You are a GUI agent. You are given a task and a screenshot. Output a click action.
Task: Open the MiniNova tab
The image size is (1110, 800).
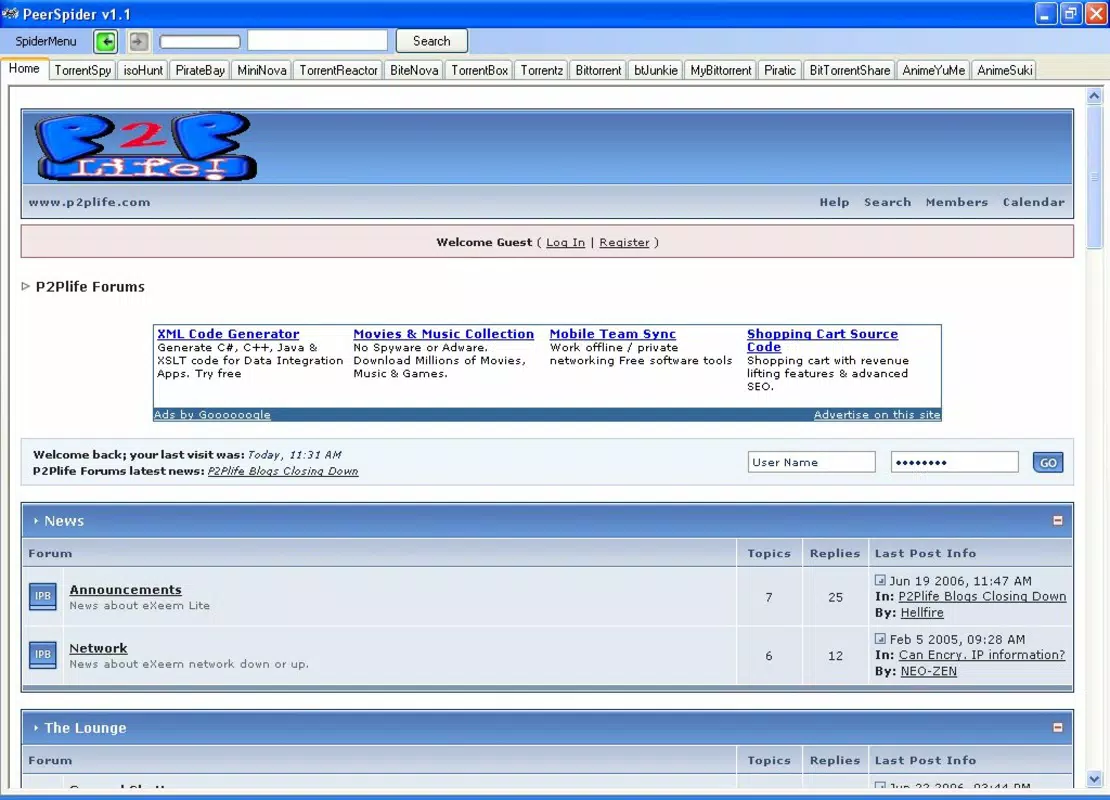pyautogui.click(x=262, y=70)
